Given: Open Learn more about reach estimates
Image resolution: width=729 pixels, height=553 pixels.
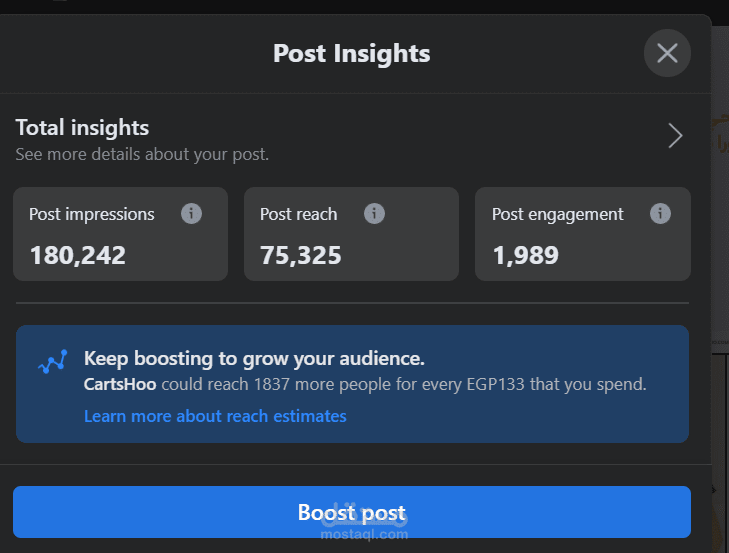Looking at the screenshot, I should point(215,416).
